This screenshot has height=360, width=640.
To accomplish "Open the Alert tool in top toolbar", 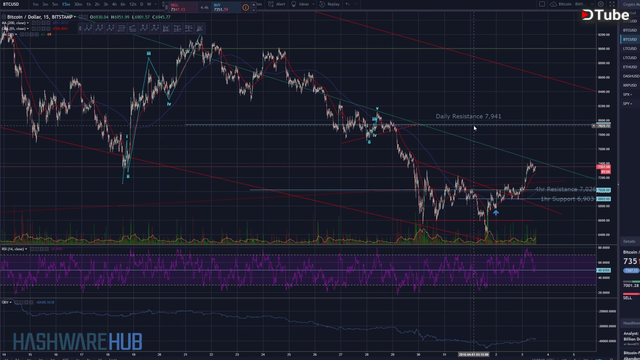I will point(277,4).
